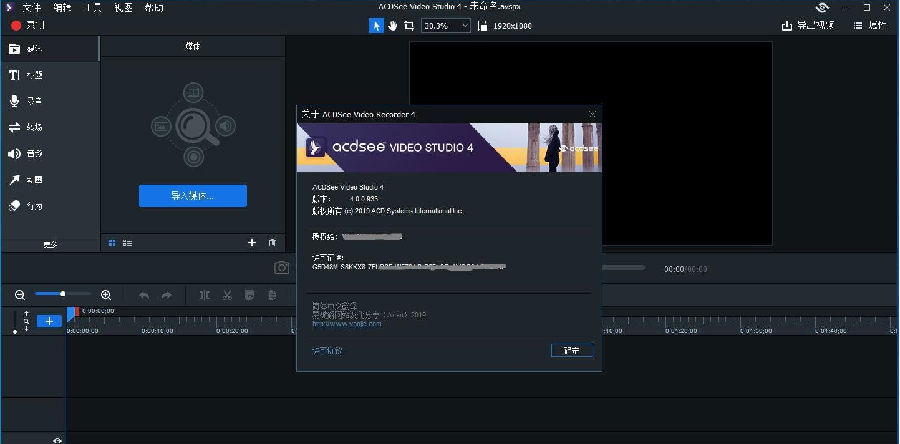Viewport: 900px width, 444px height.
Task: Start recording with the red record button
Action: pos(16,25)
